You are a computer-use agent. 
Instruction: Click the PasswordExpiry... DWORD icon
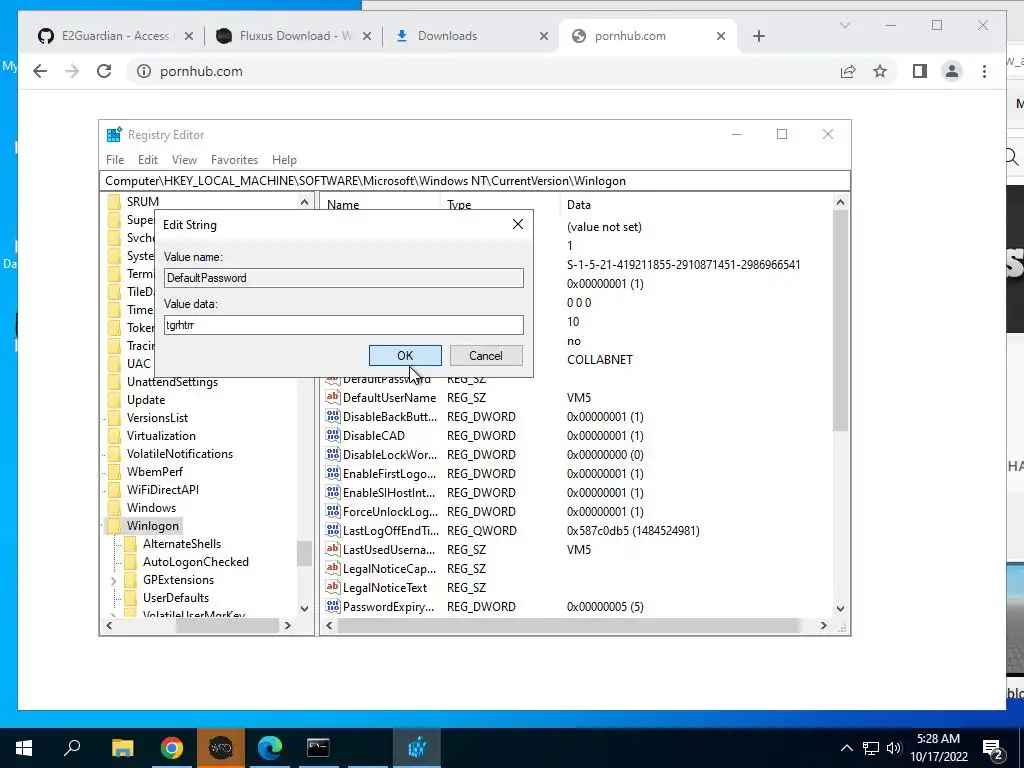[x=333, y=606]
